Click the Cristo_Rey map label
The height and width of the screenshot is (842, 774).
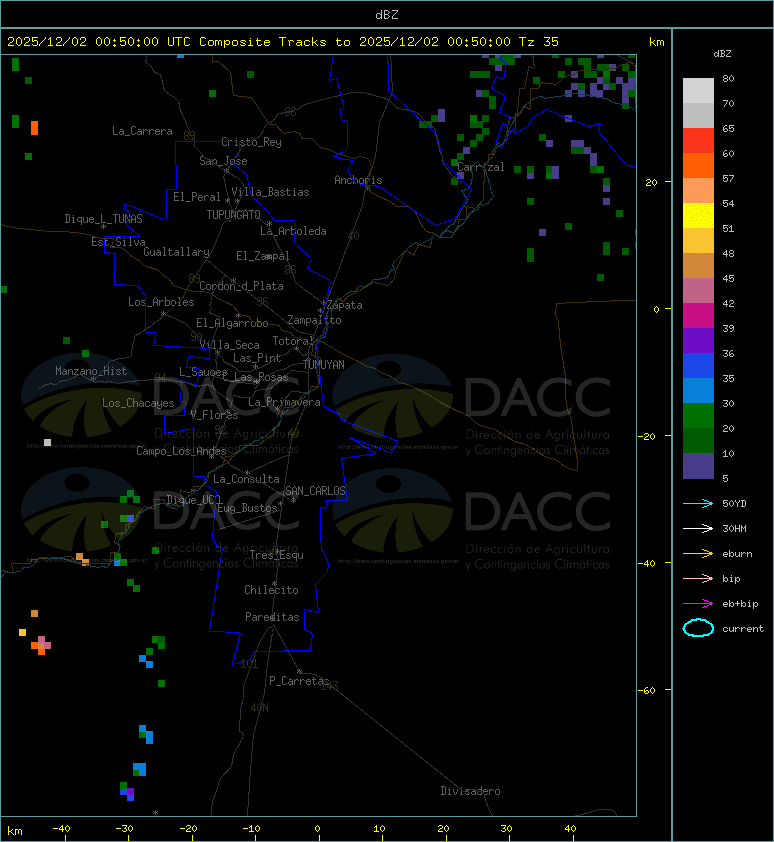(251, 142)
